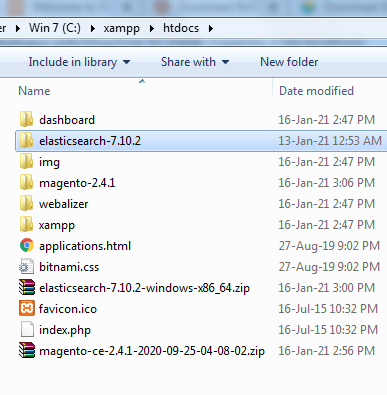Viewport: 387px width, 395px height.
Task: Click date 16-Jan-21 3:00 PM
Action: click(327, 288)
